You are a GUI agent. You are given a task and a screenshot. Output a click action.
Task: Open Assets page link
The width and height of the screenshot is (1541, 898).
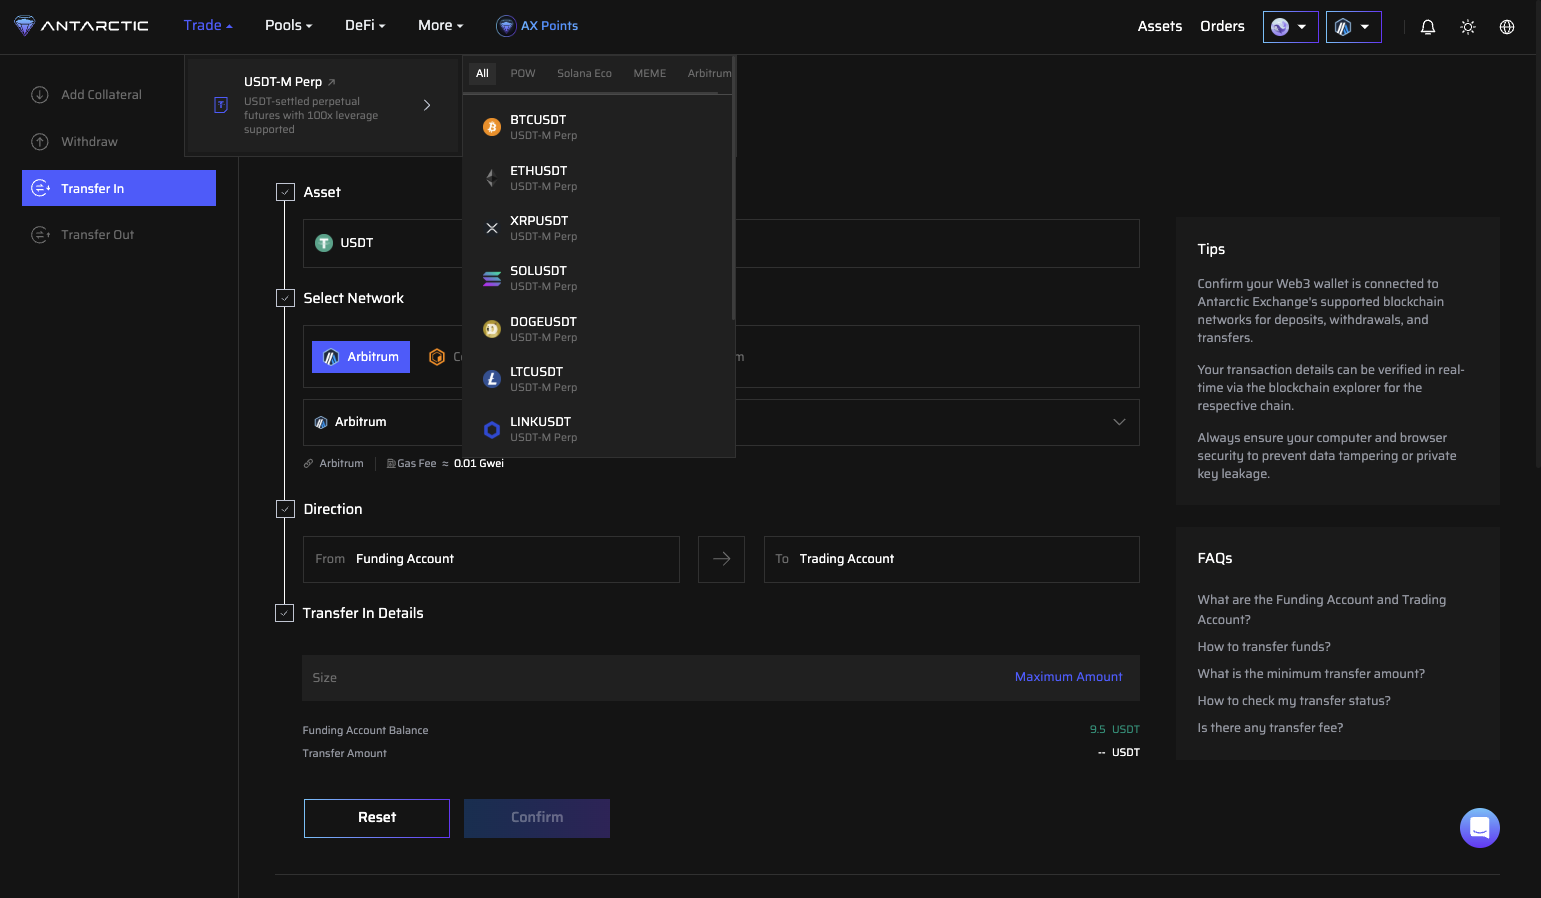pyautogui.click(x=1160, y=26)
